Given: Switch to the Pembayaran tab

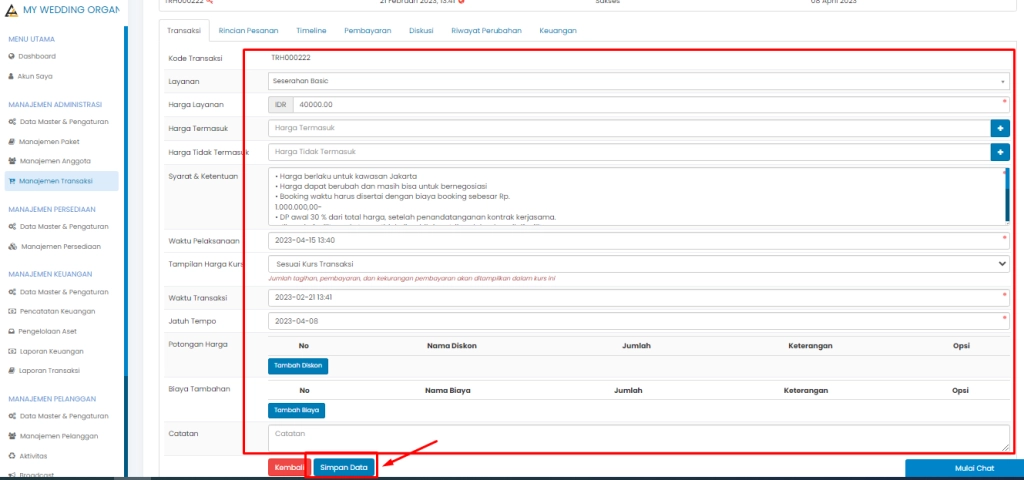Looking at the screenshot, I should coord(367,31).
